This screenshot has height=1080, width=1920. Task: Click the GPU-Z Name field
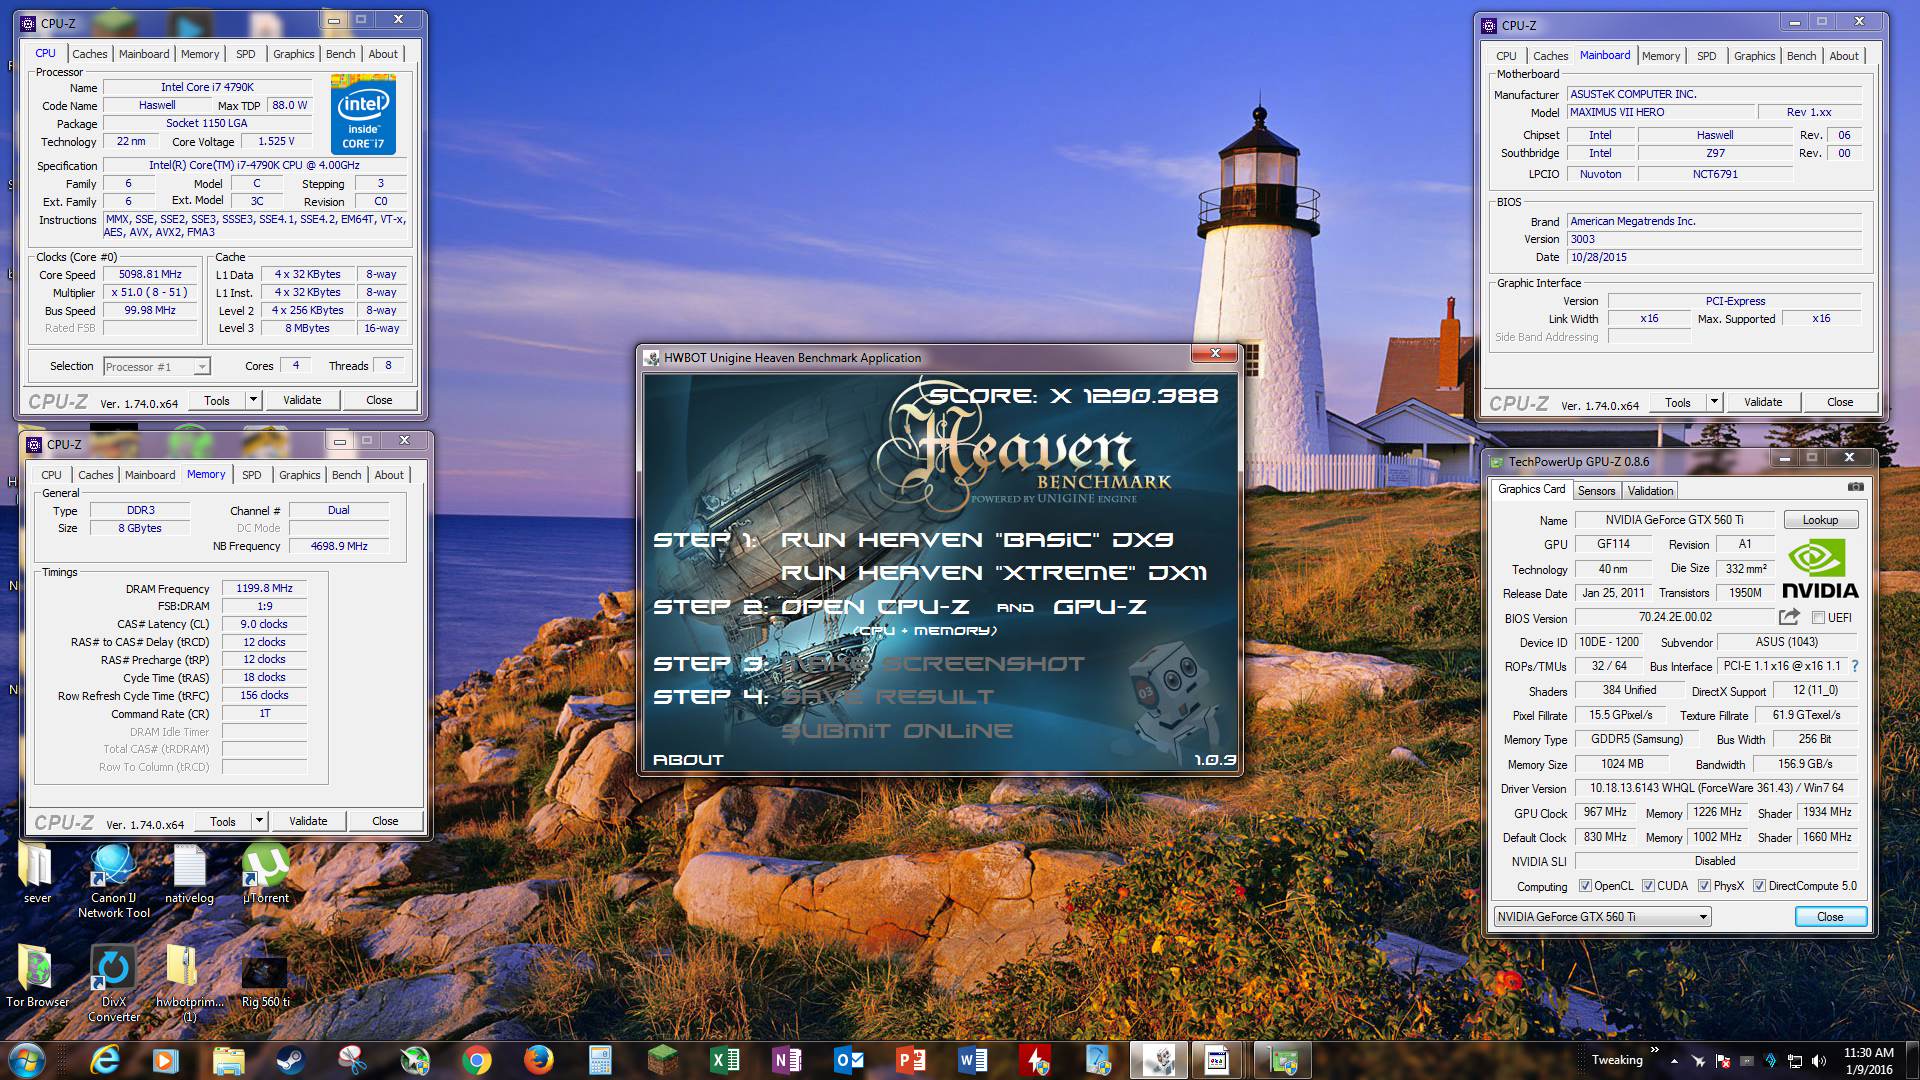click(1674, 520)
